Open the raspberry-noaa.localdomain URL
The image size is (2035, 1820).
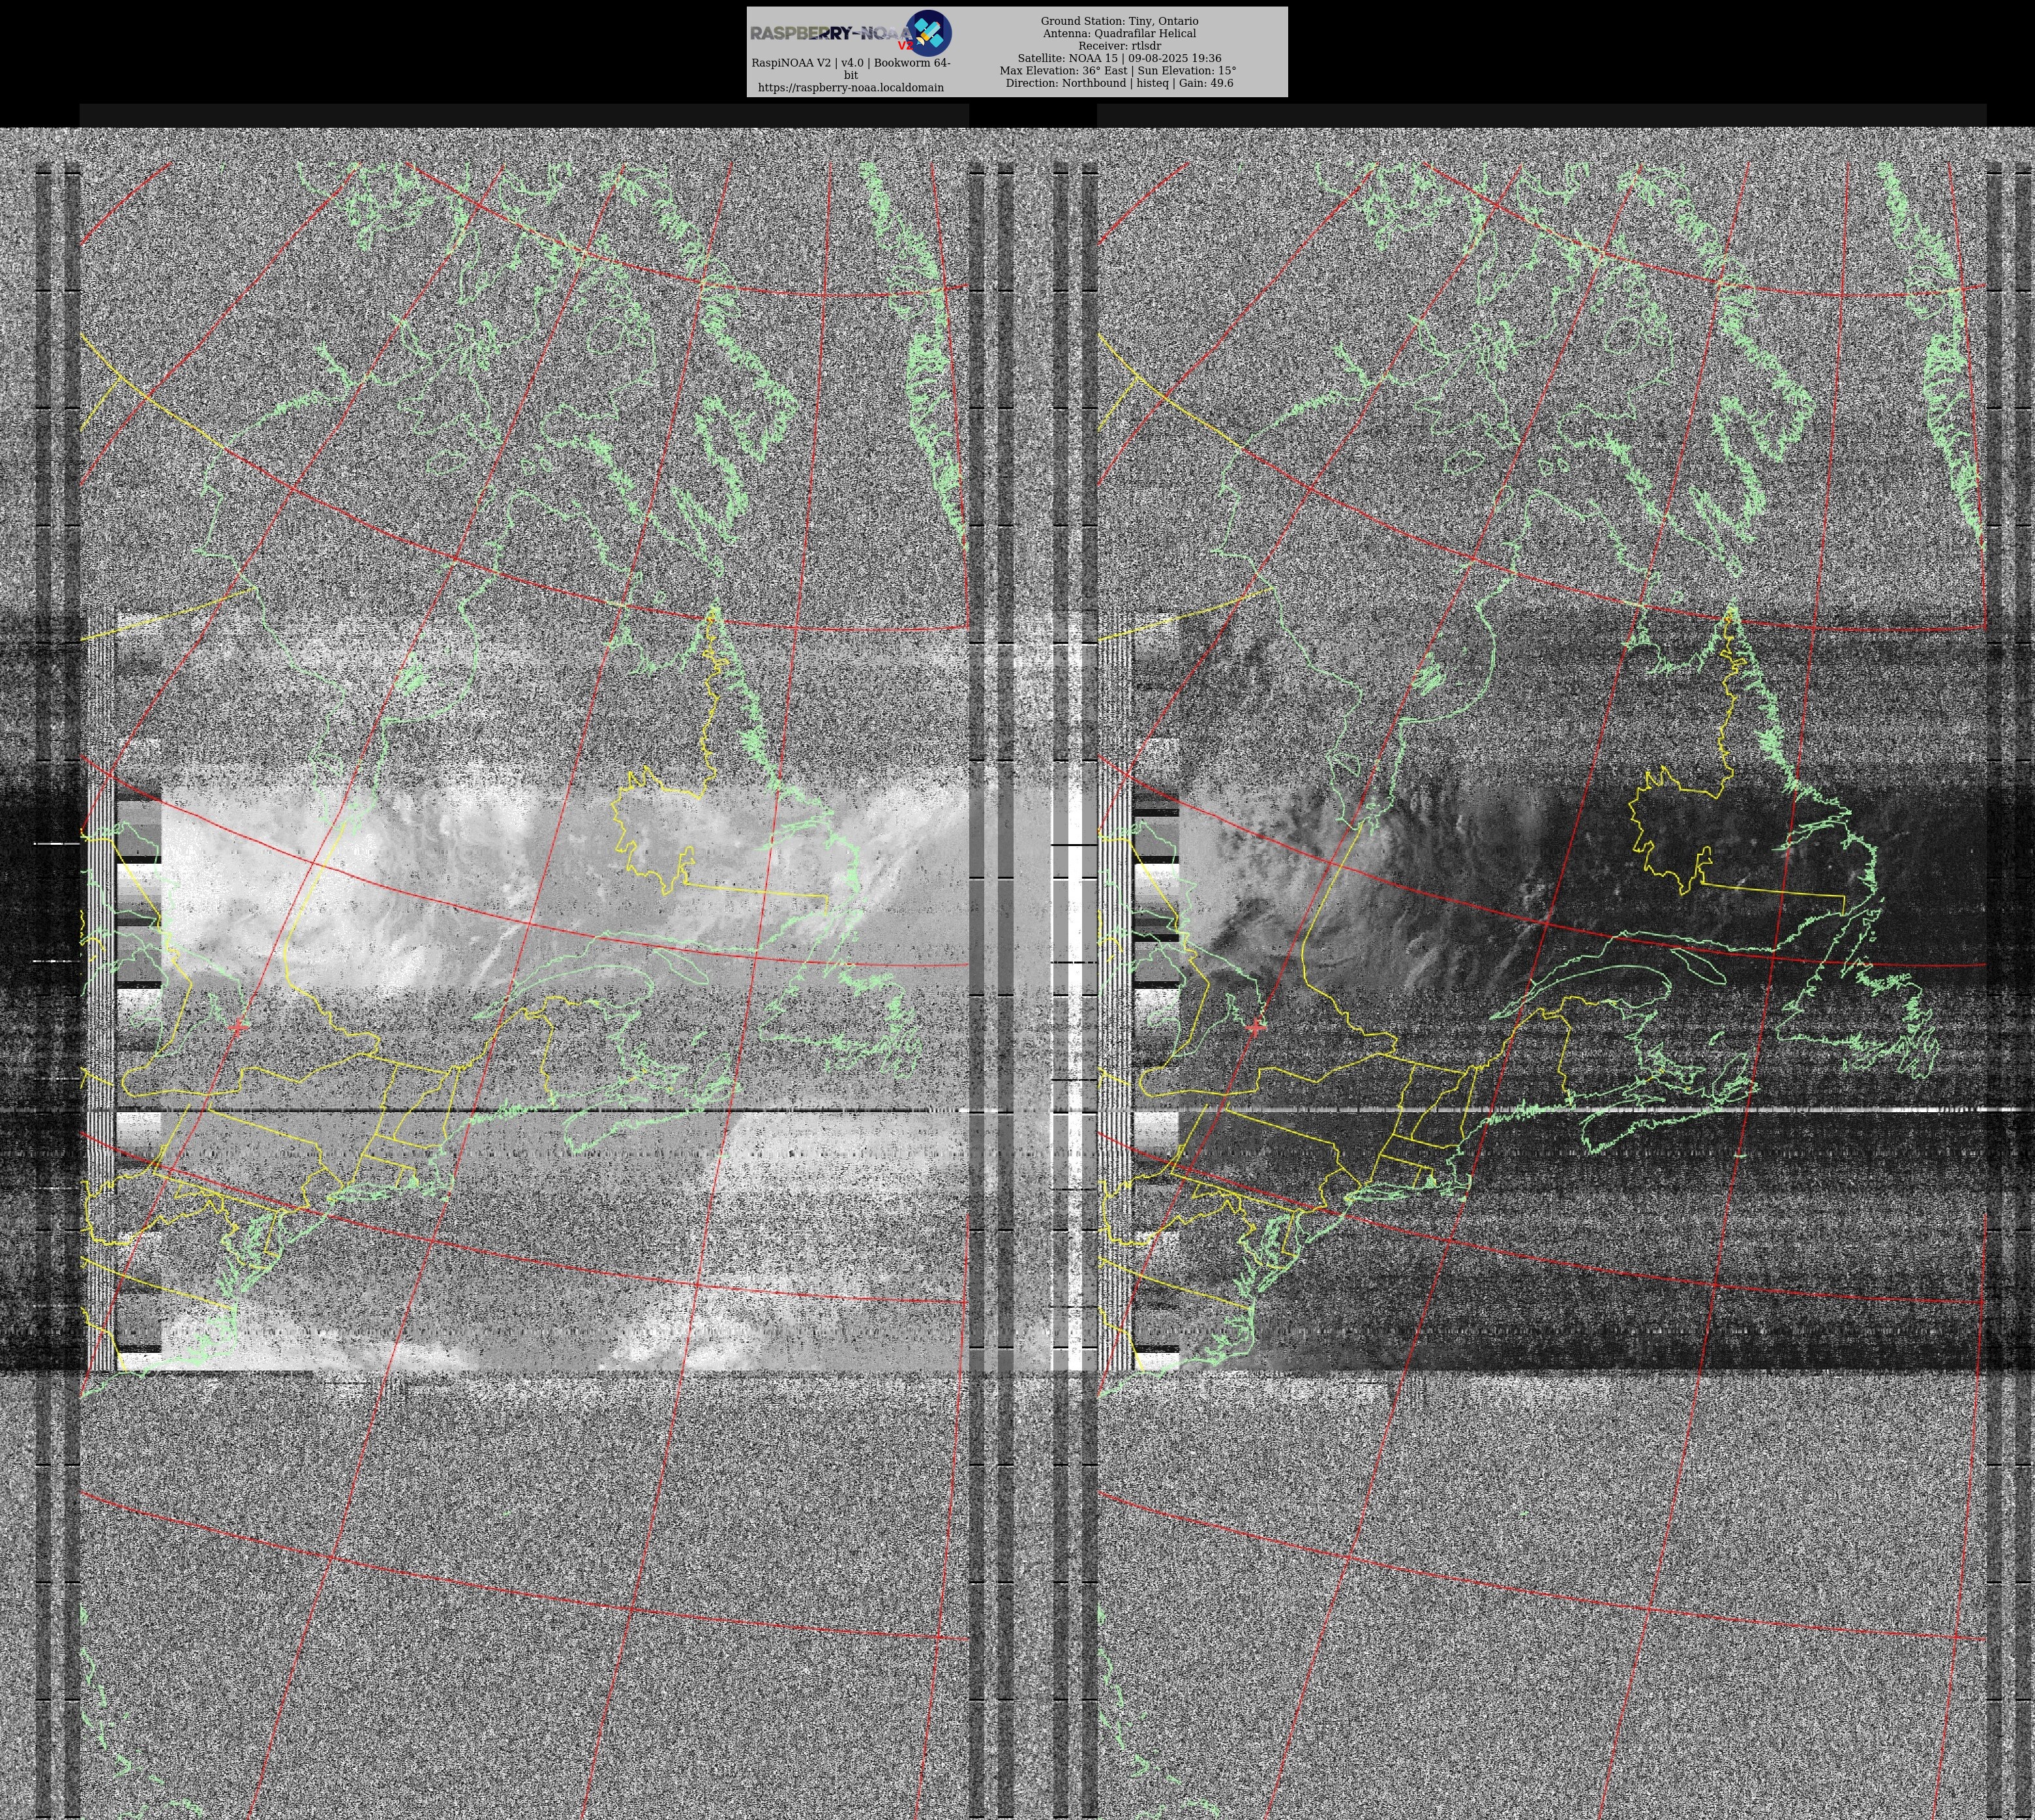850,88
